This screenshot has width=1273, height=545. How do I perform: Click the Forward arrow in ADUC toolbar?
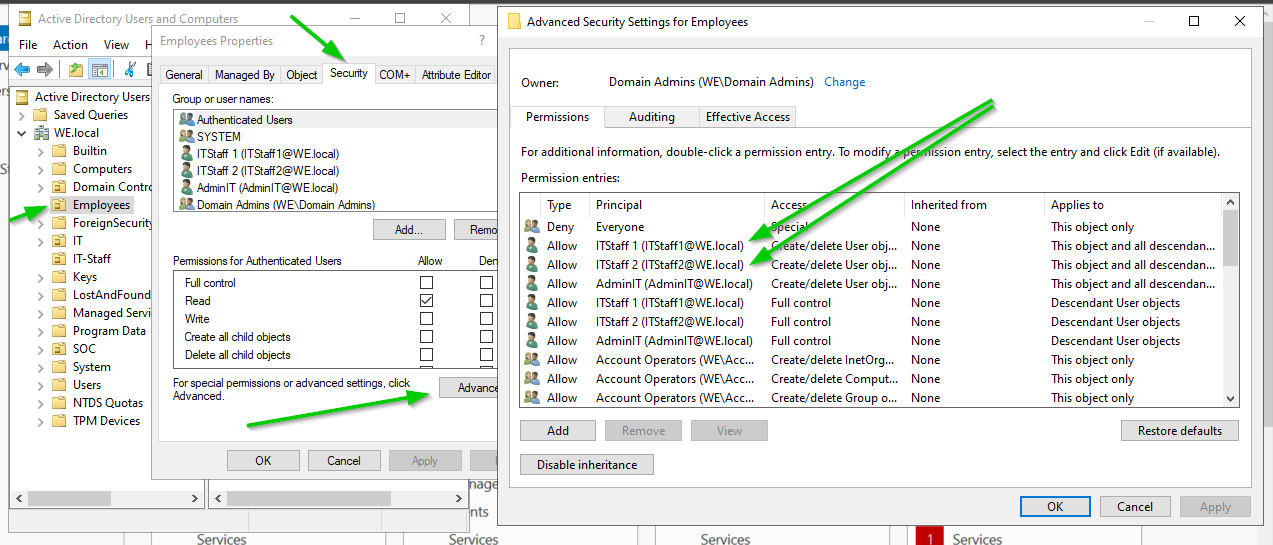click(x=44, y=69)
